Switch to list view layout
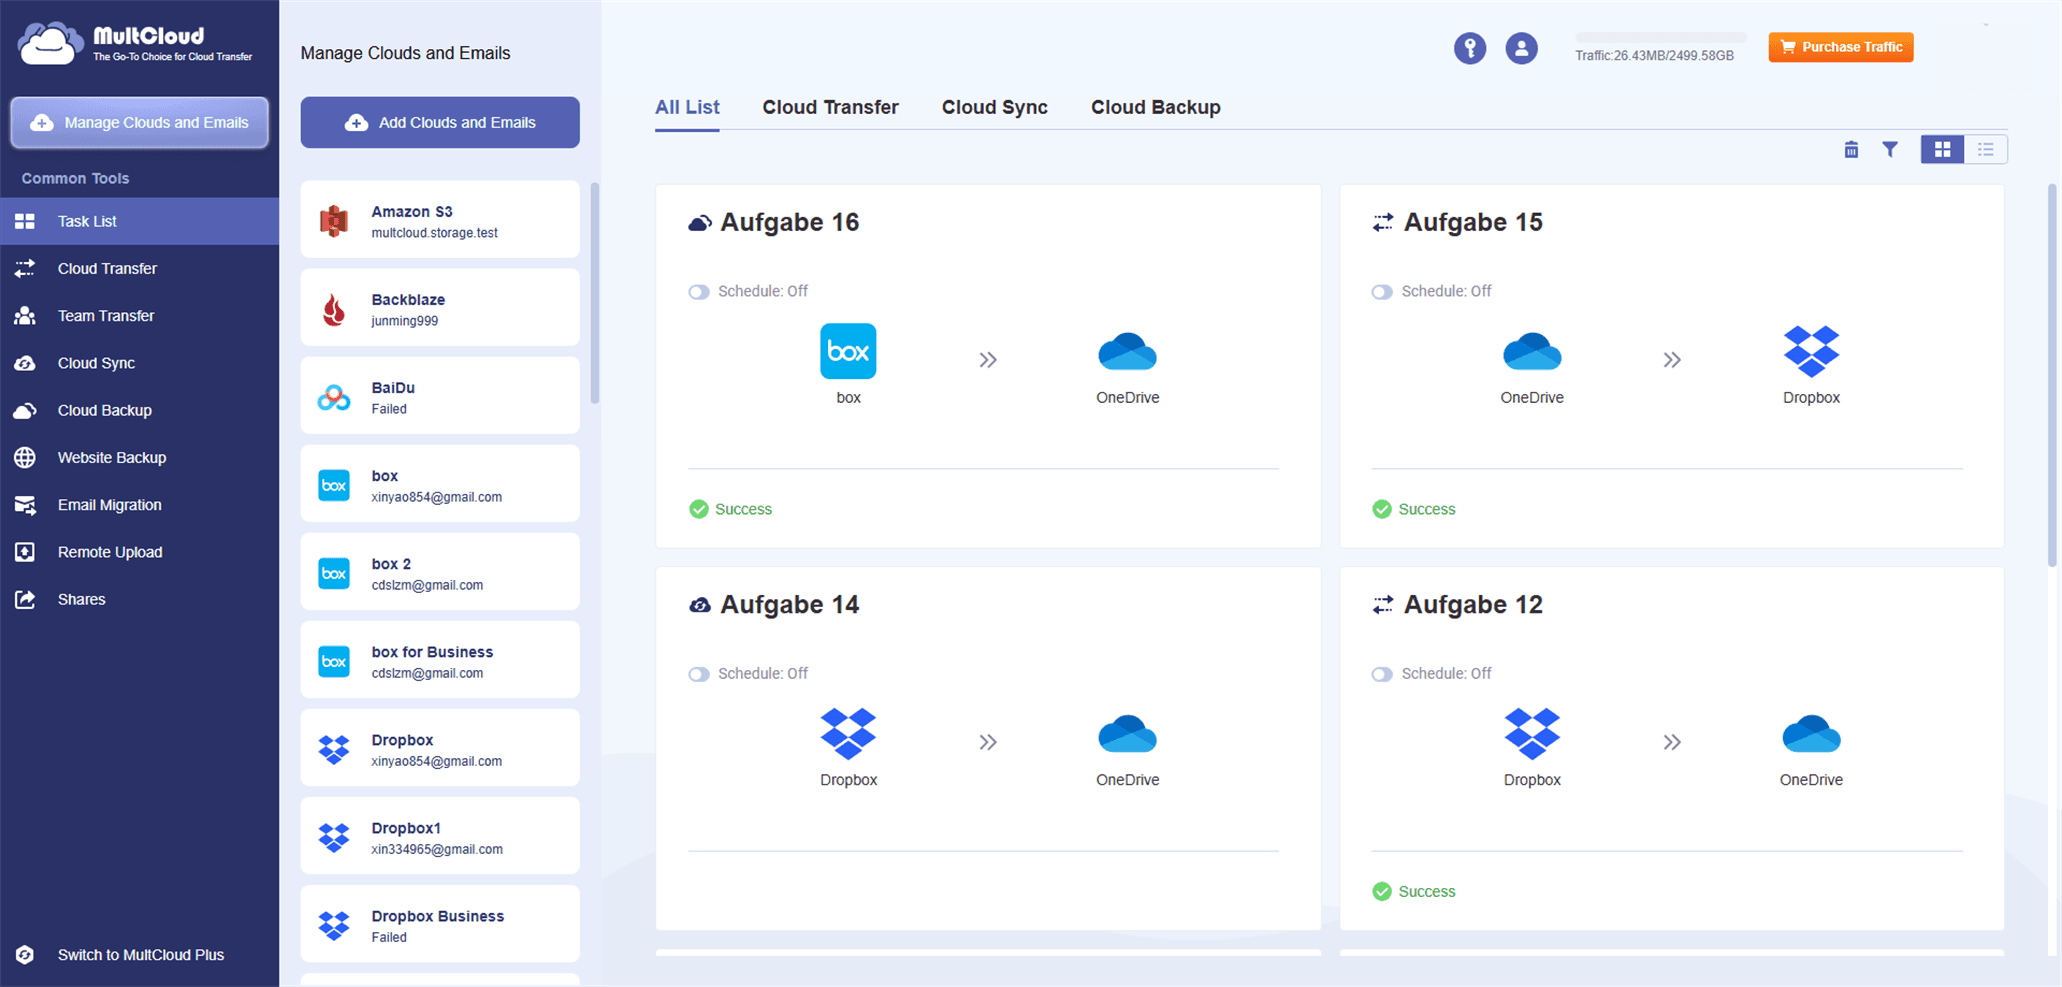This screenshot has height=987, width=2062. tap(1985, 149)
